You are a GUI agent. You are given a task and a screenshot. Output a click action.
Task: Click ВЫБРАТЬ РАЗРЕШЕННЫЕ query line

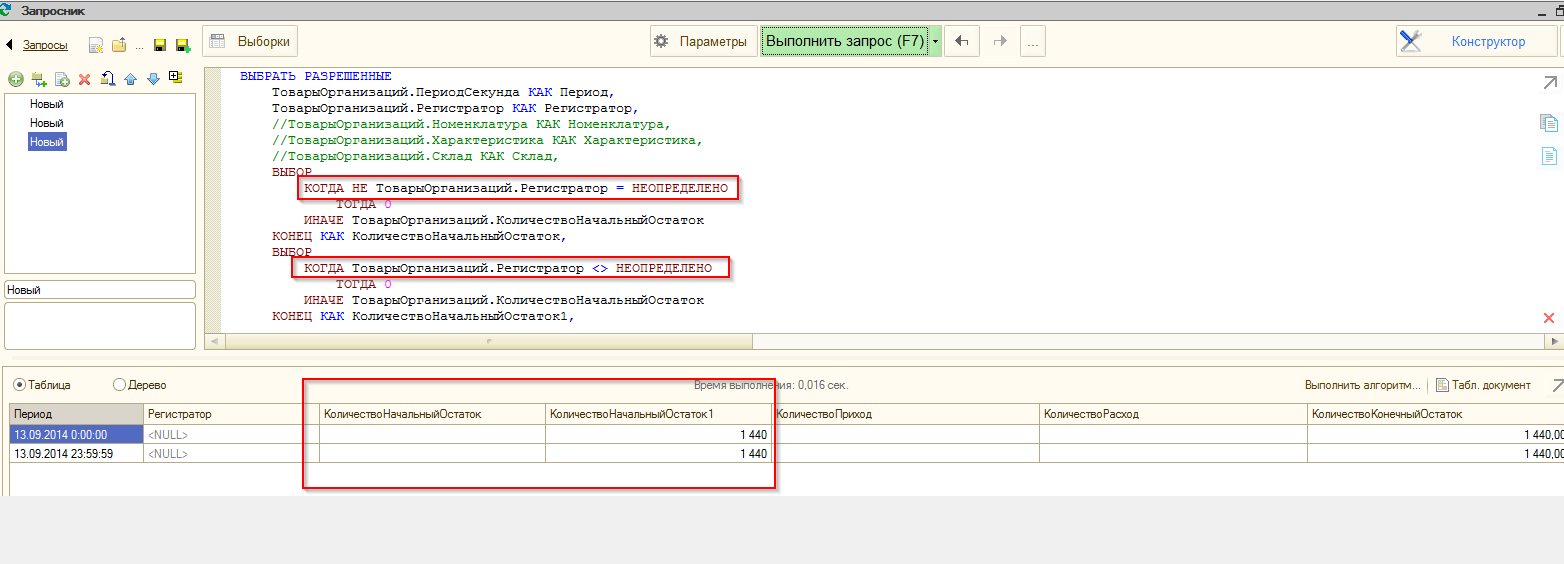tap(316, 76)
